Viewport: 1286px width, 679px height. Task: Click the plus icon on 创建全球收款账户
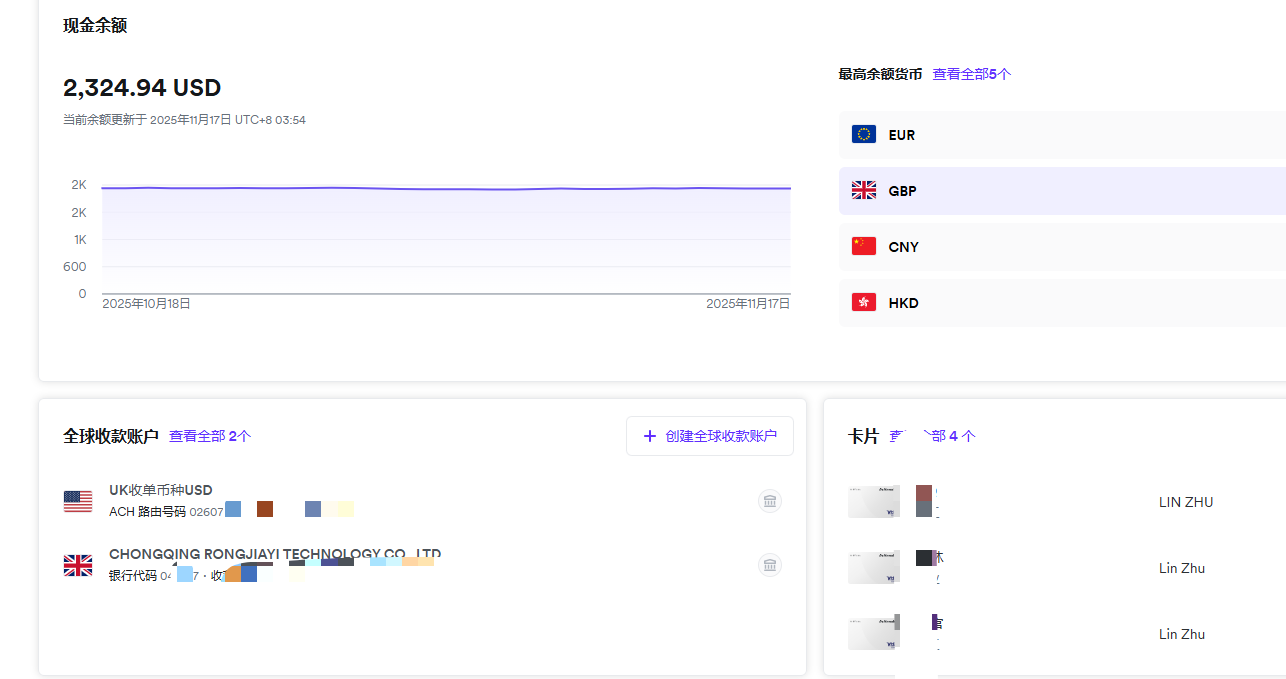(650, 436)
